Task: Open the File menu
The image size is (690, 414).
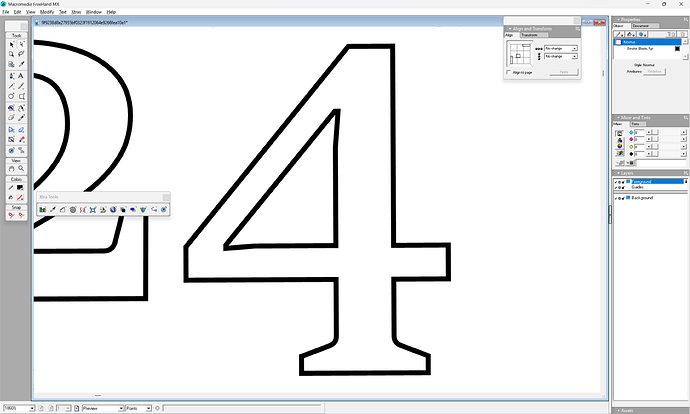Action: pyautogui.click(x=6, y=12)
